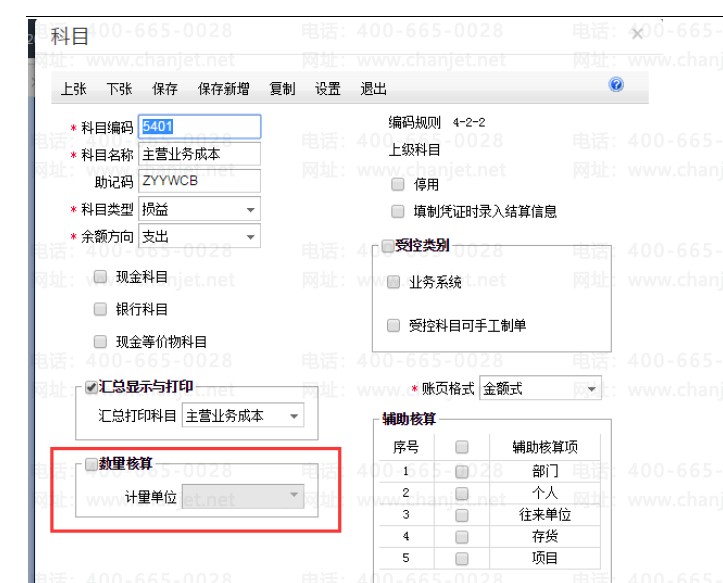Screen dimensions: 723x583
Task: Close the 科目 dialog with the X
Action: tap(637, 34)
